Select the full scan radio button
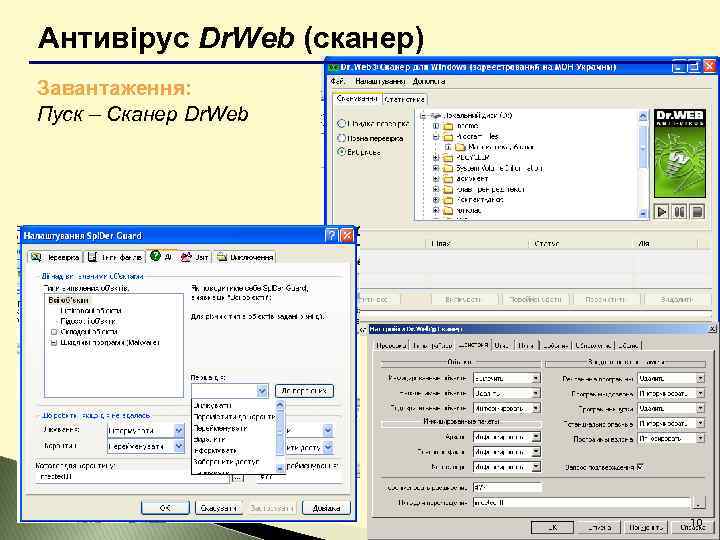 click(341, 138)
